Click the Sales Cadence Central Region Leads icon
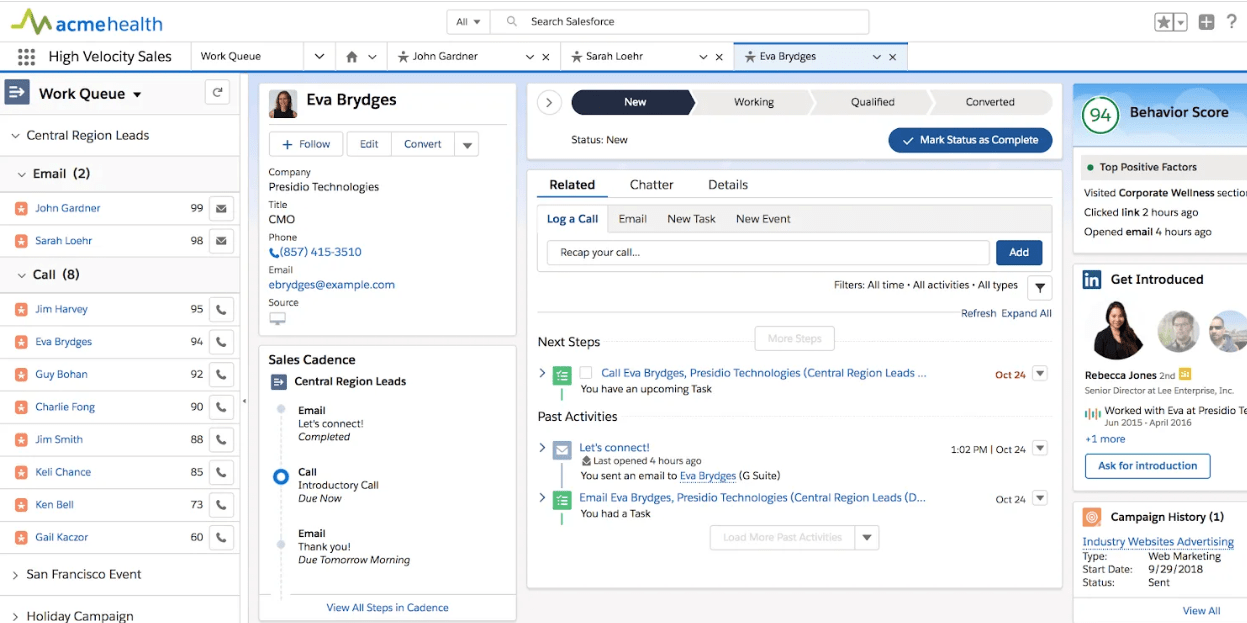Image resolution: width=1247 pixels, height=623 pixels. (279, 382)
